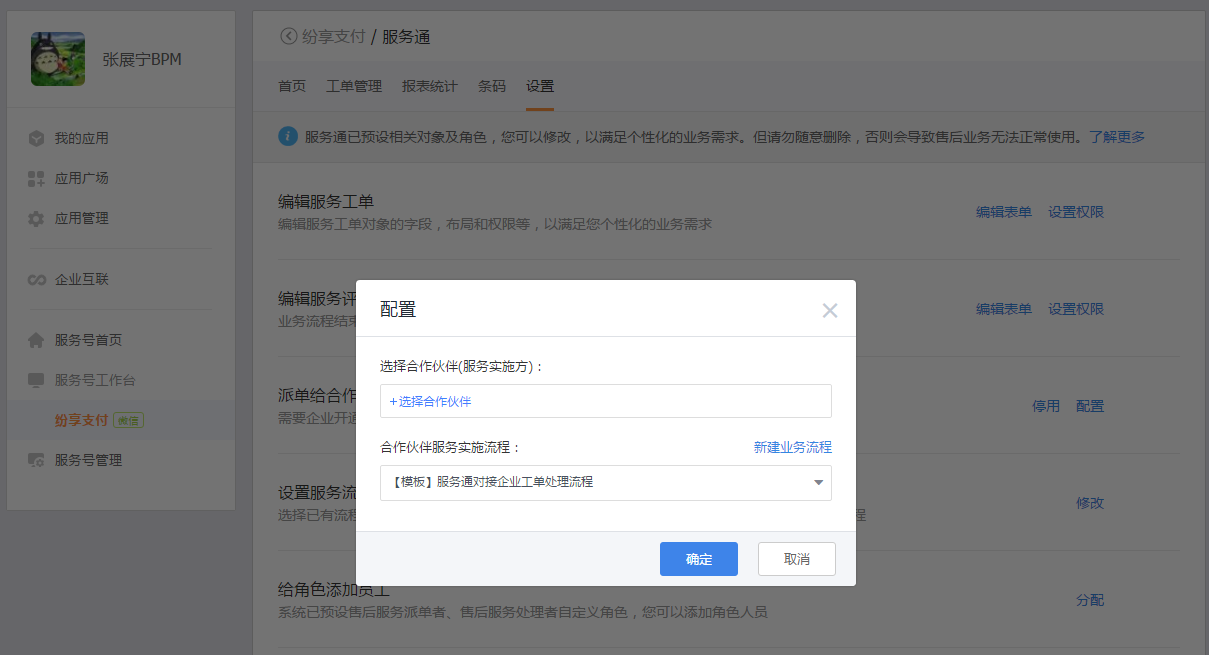Viewport: 1209px width, 655px height.
Task: Open the 了解更多 link
Action: click(1117, 137)
